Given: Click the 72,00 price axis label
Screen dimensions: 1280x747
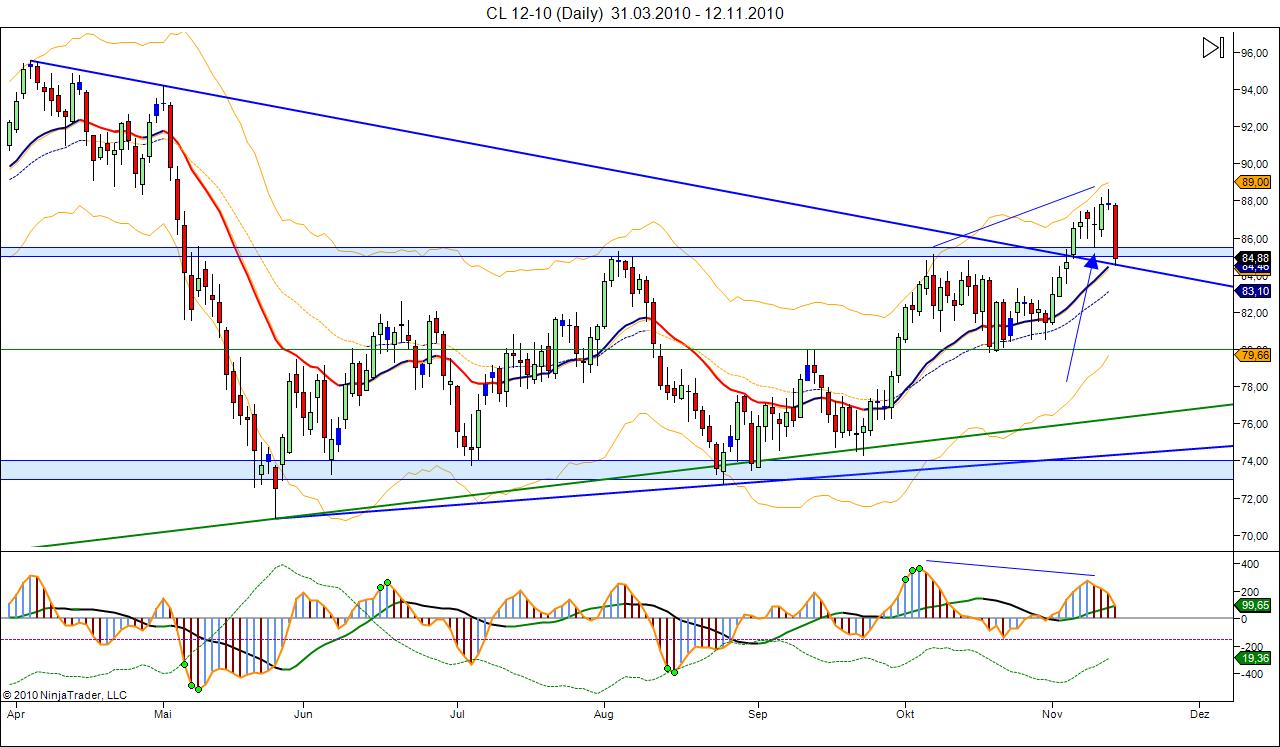Looking at the screenshot, I should (x=1254, y=498).
